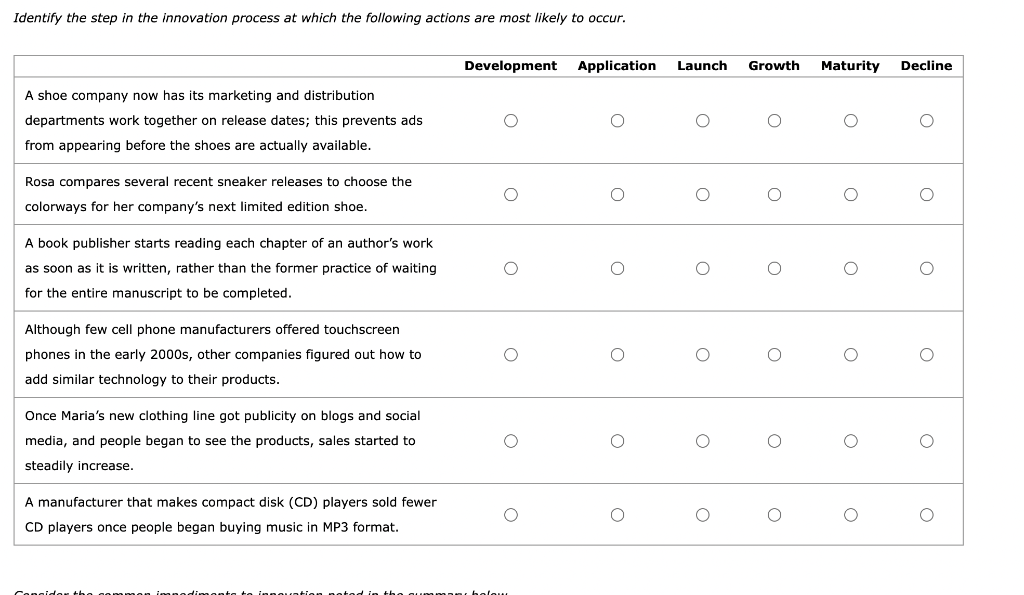1024x595 pixels.
Task: Select Maturity for Rosa's sneaker colorways scenario
Action: (x=850, y=194)
